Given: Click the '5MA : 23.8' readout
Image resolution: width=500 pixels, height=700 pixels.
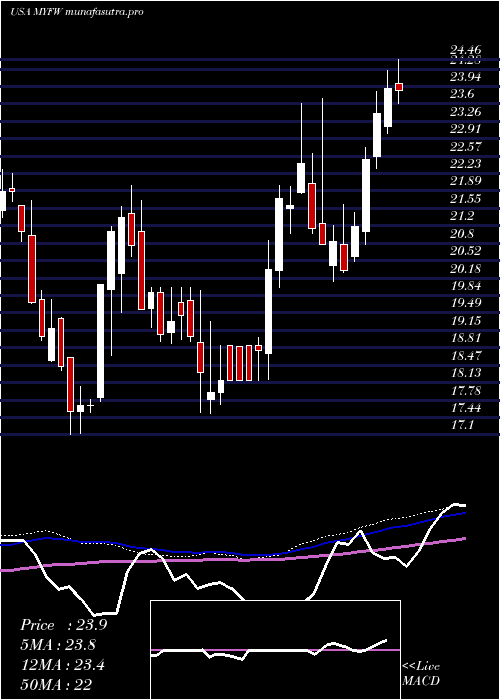Looking at the screenshot, I should point(58,645).
